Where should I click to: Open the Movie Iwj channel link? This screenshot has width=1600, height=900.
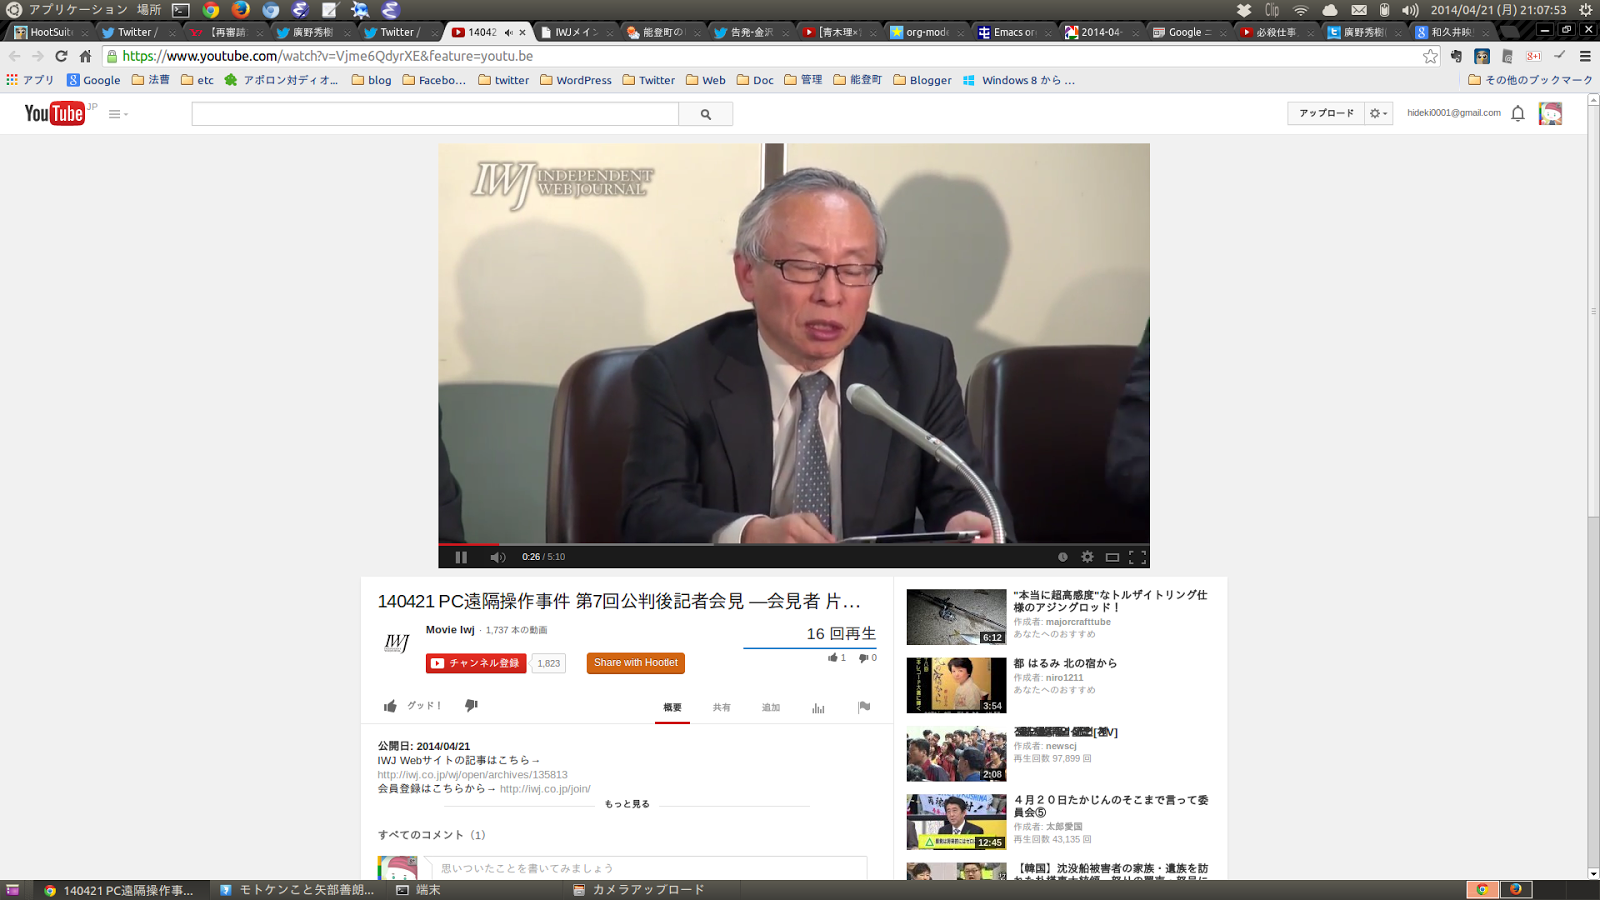450,630
